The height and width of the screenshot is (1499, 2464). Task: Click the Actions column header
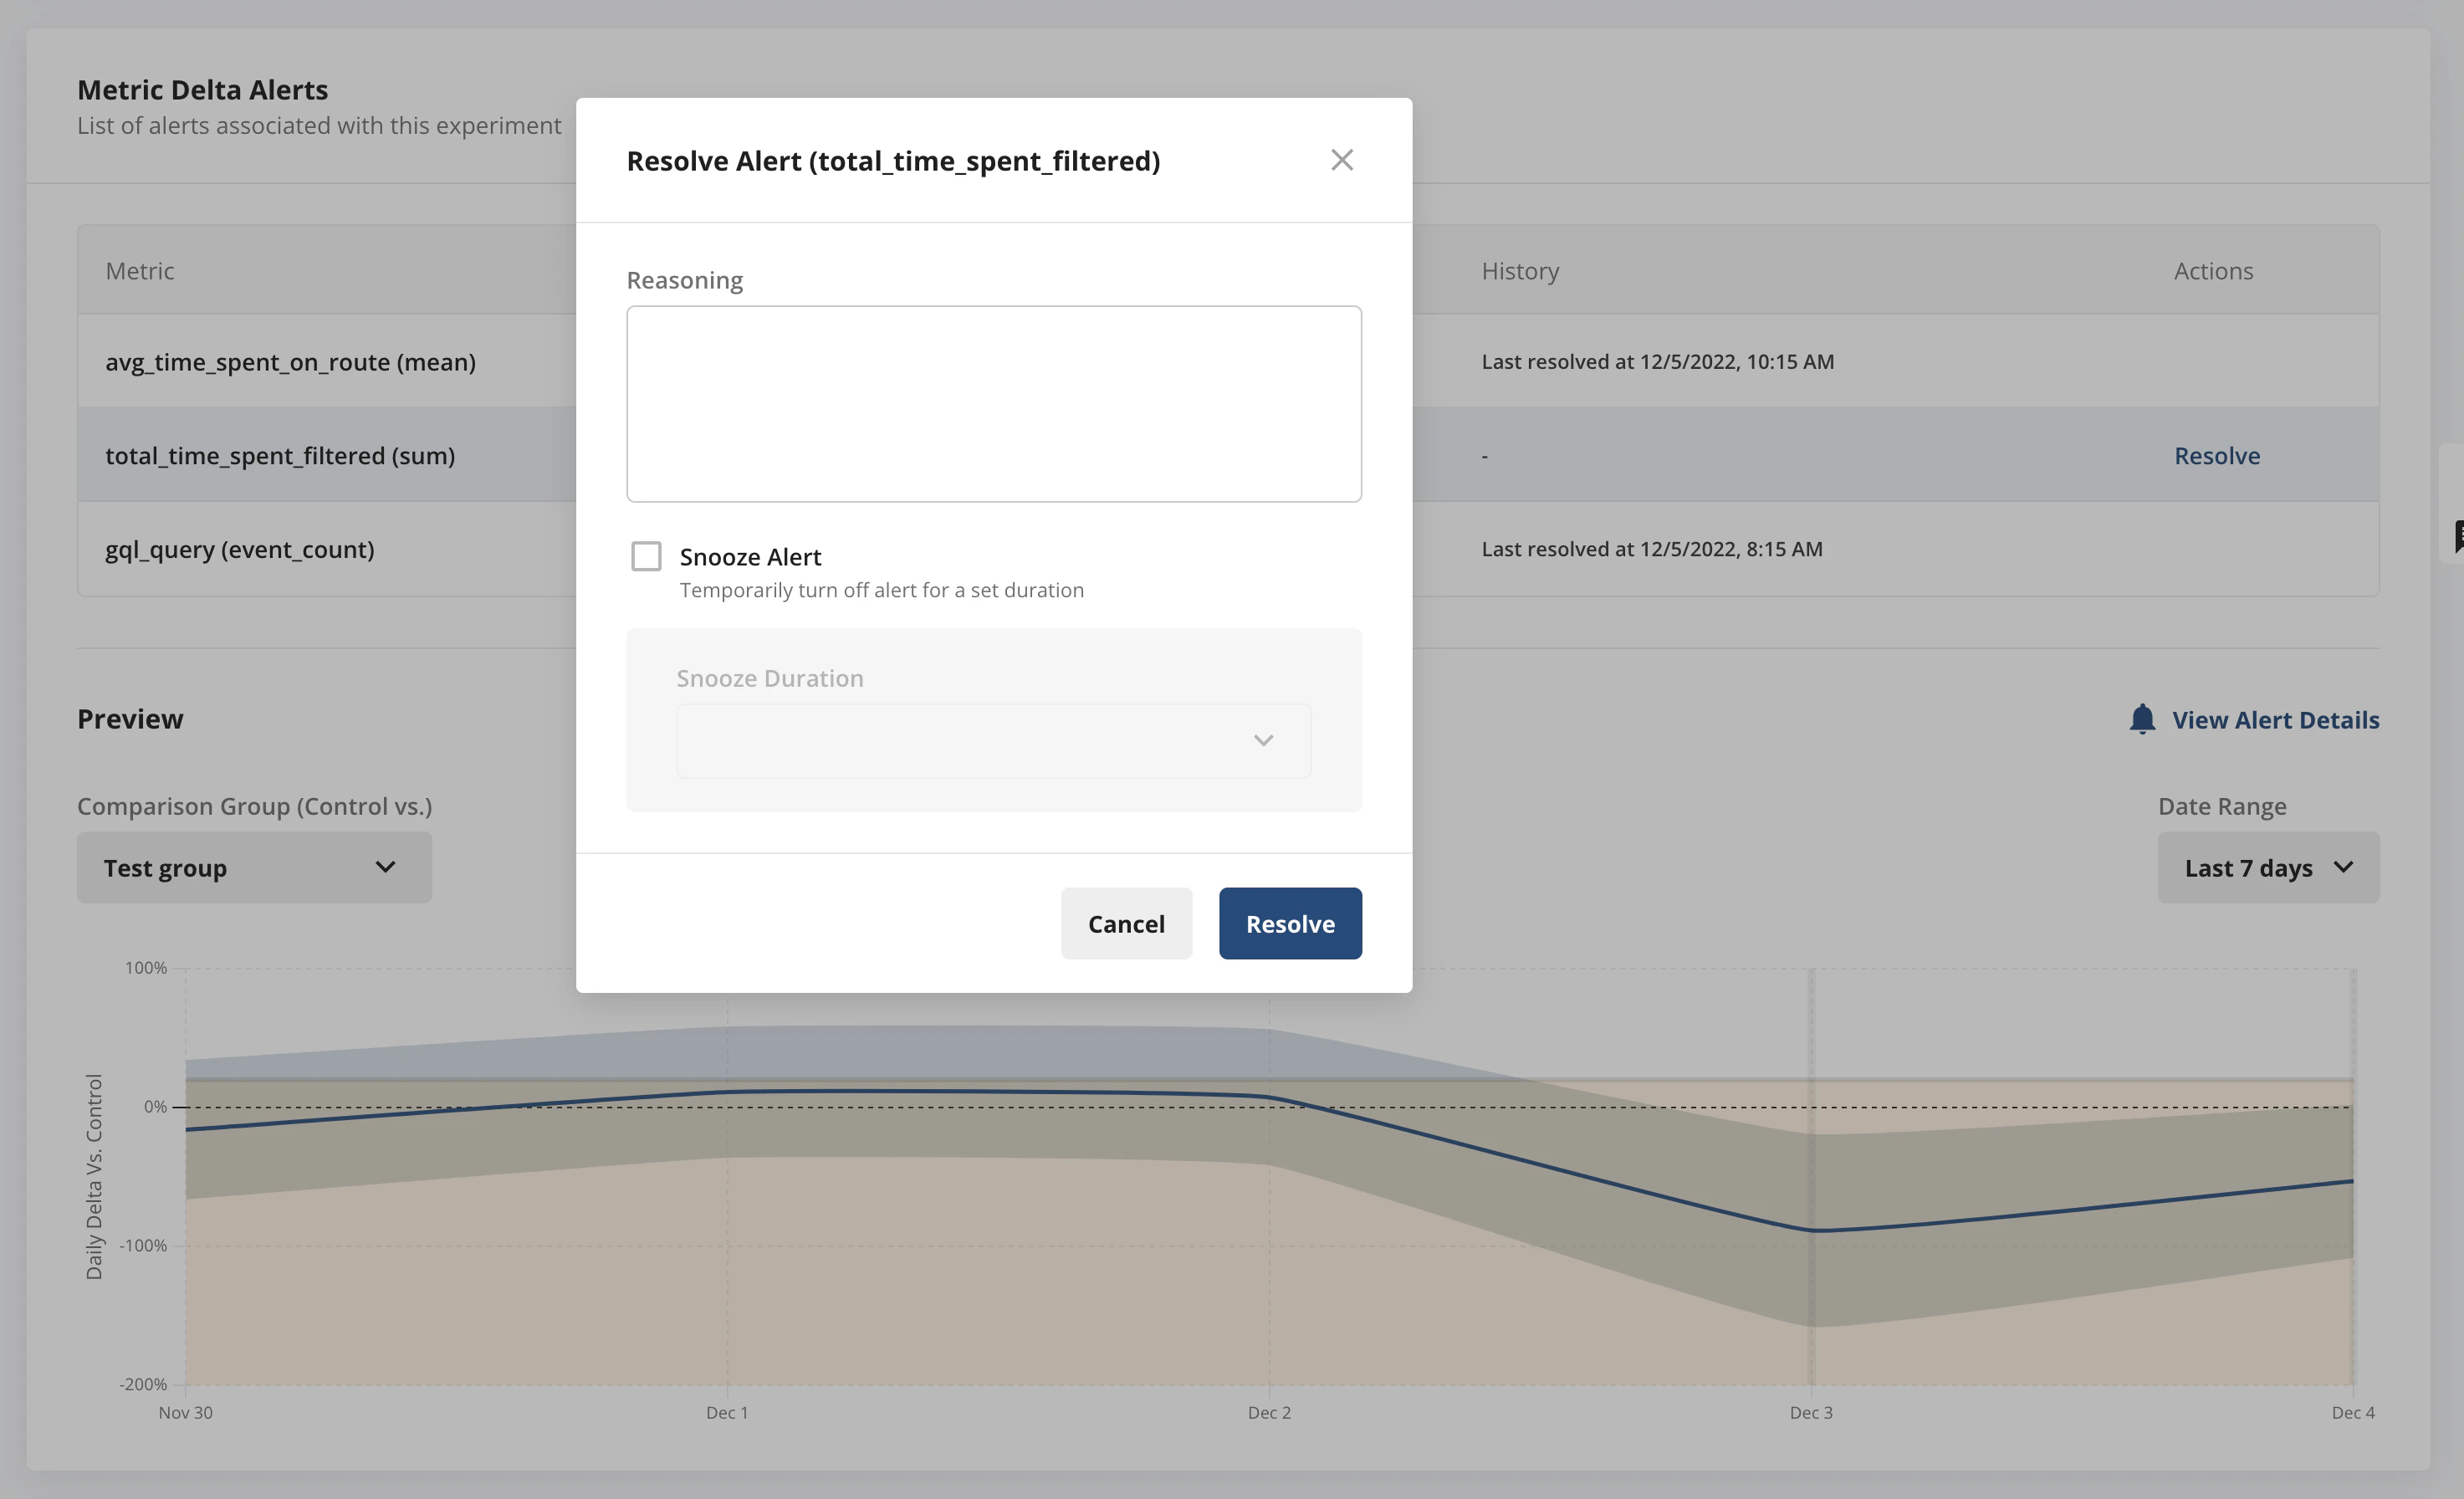[x=2212, y=270]
